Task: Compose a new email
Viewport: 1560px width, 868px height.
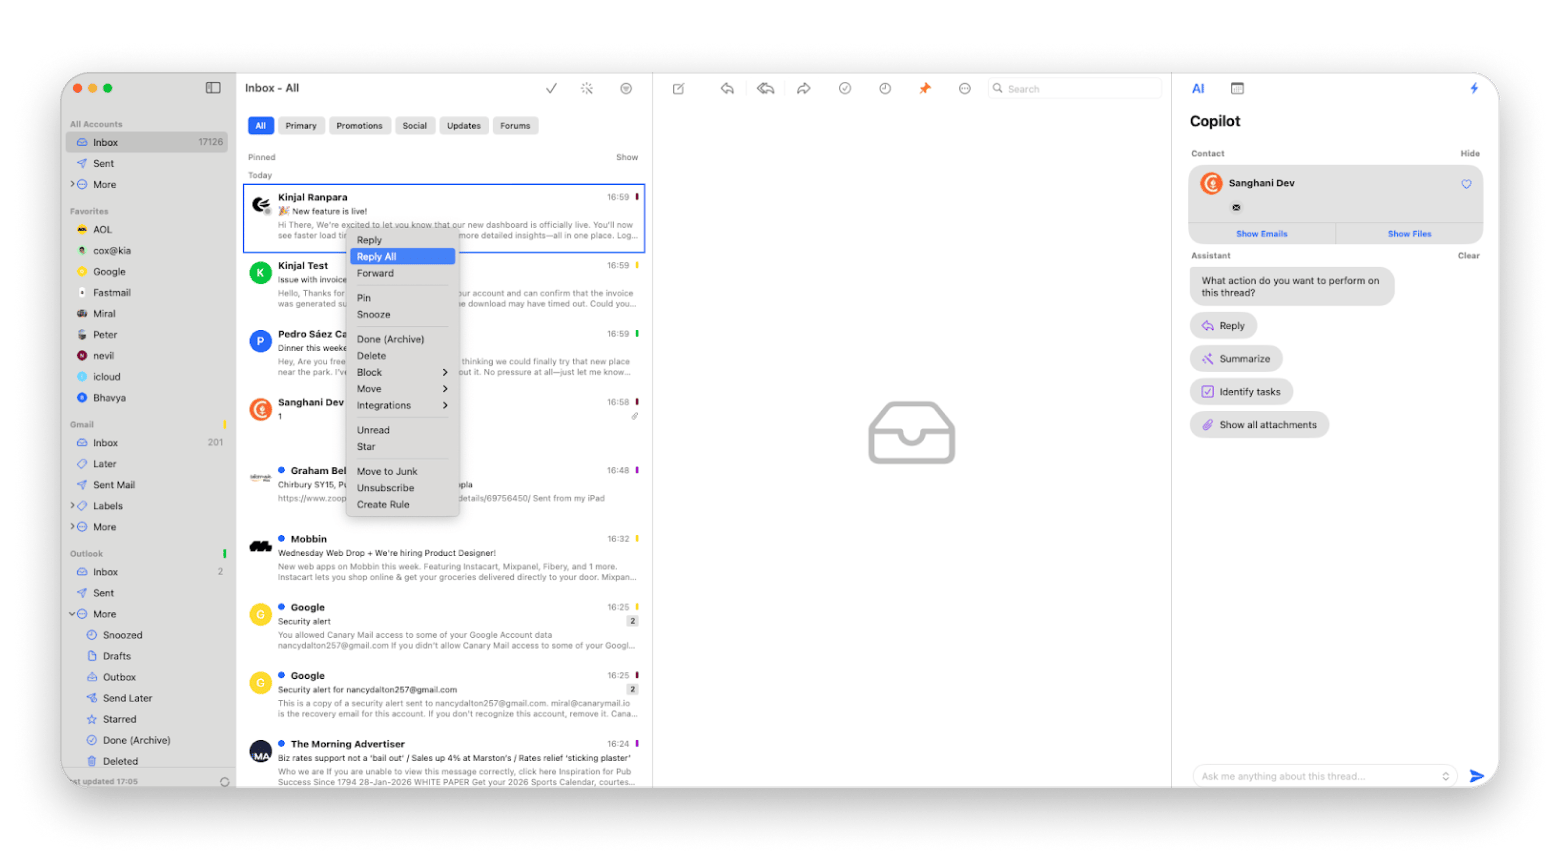Action: [679, 88]
